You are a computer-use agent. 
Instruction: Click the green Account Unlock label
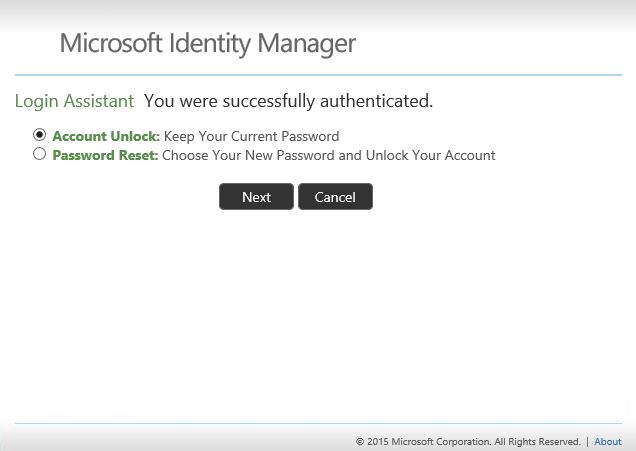tap(106, 136)
